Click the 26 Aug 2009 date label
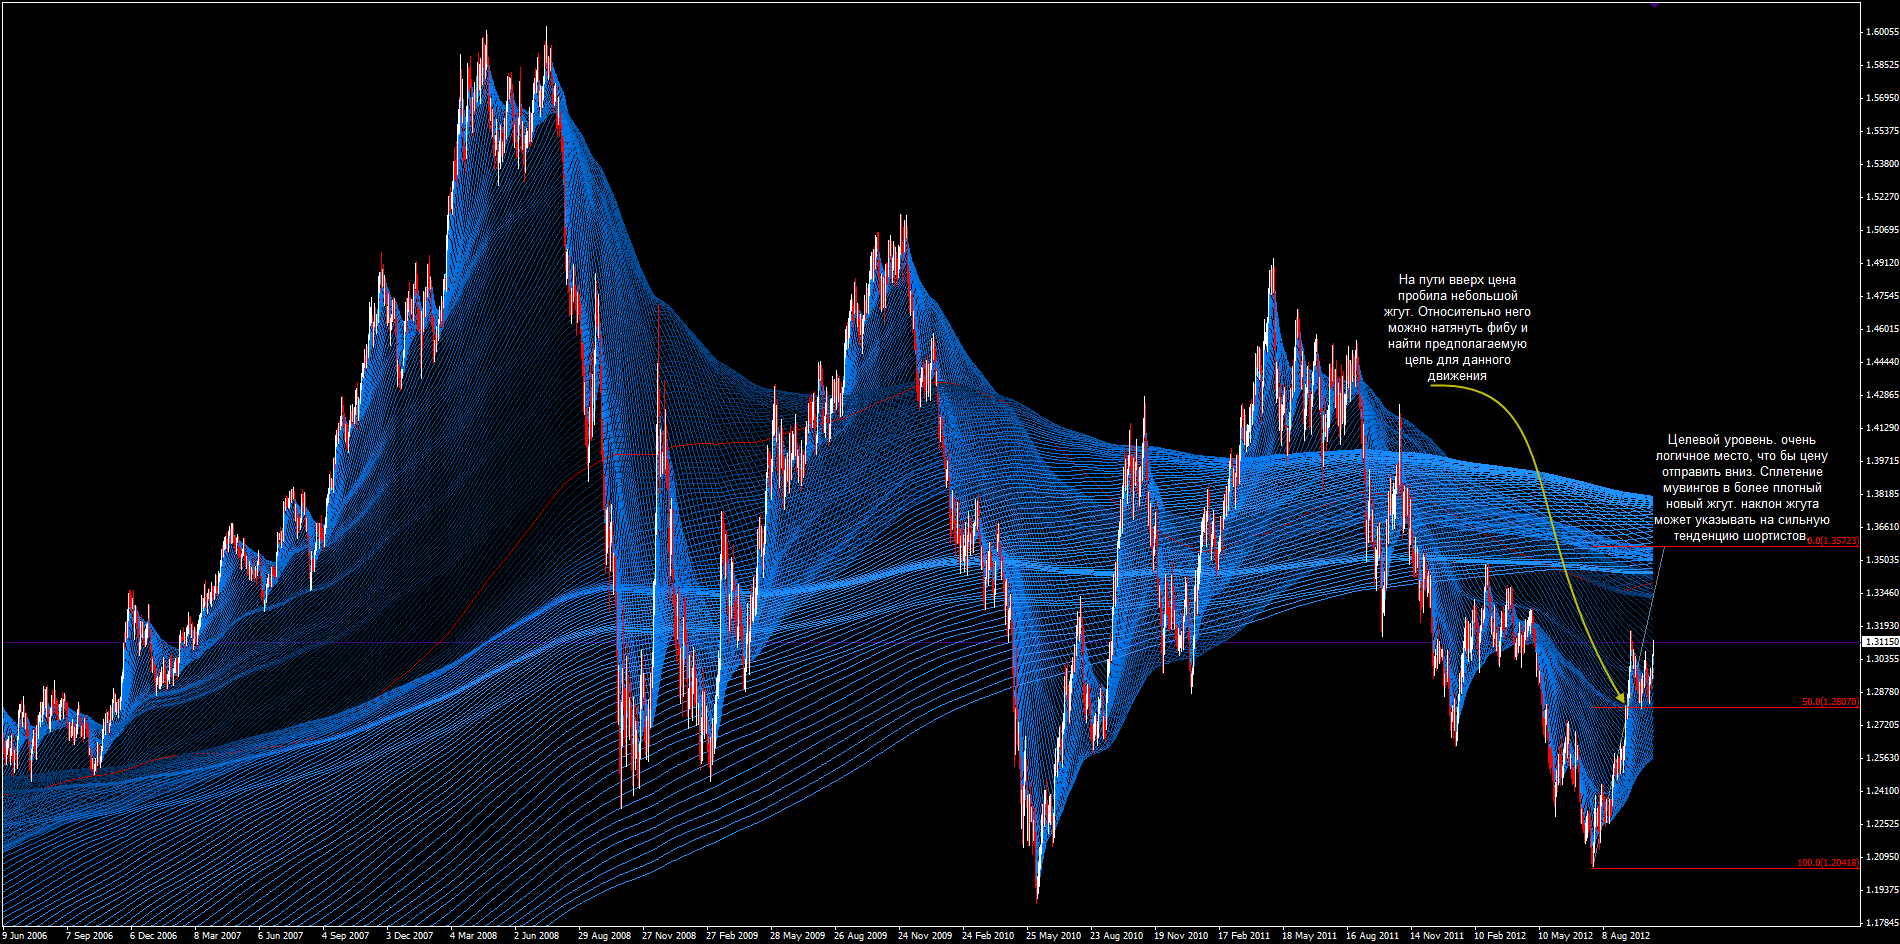Screen dimensions: 1900x944 coord(860,936)
